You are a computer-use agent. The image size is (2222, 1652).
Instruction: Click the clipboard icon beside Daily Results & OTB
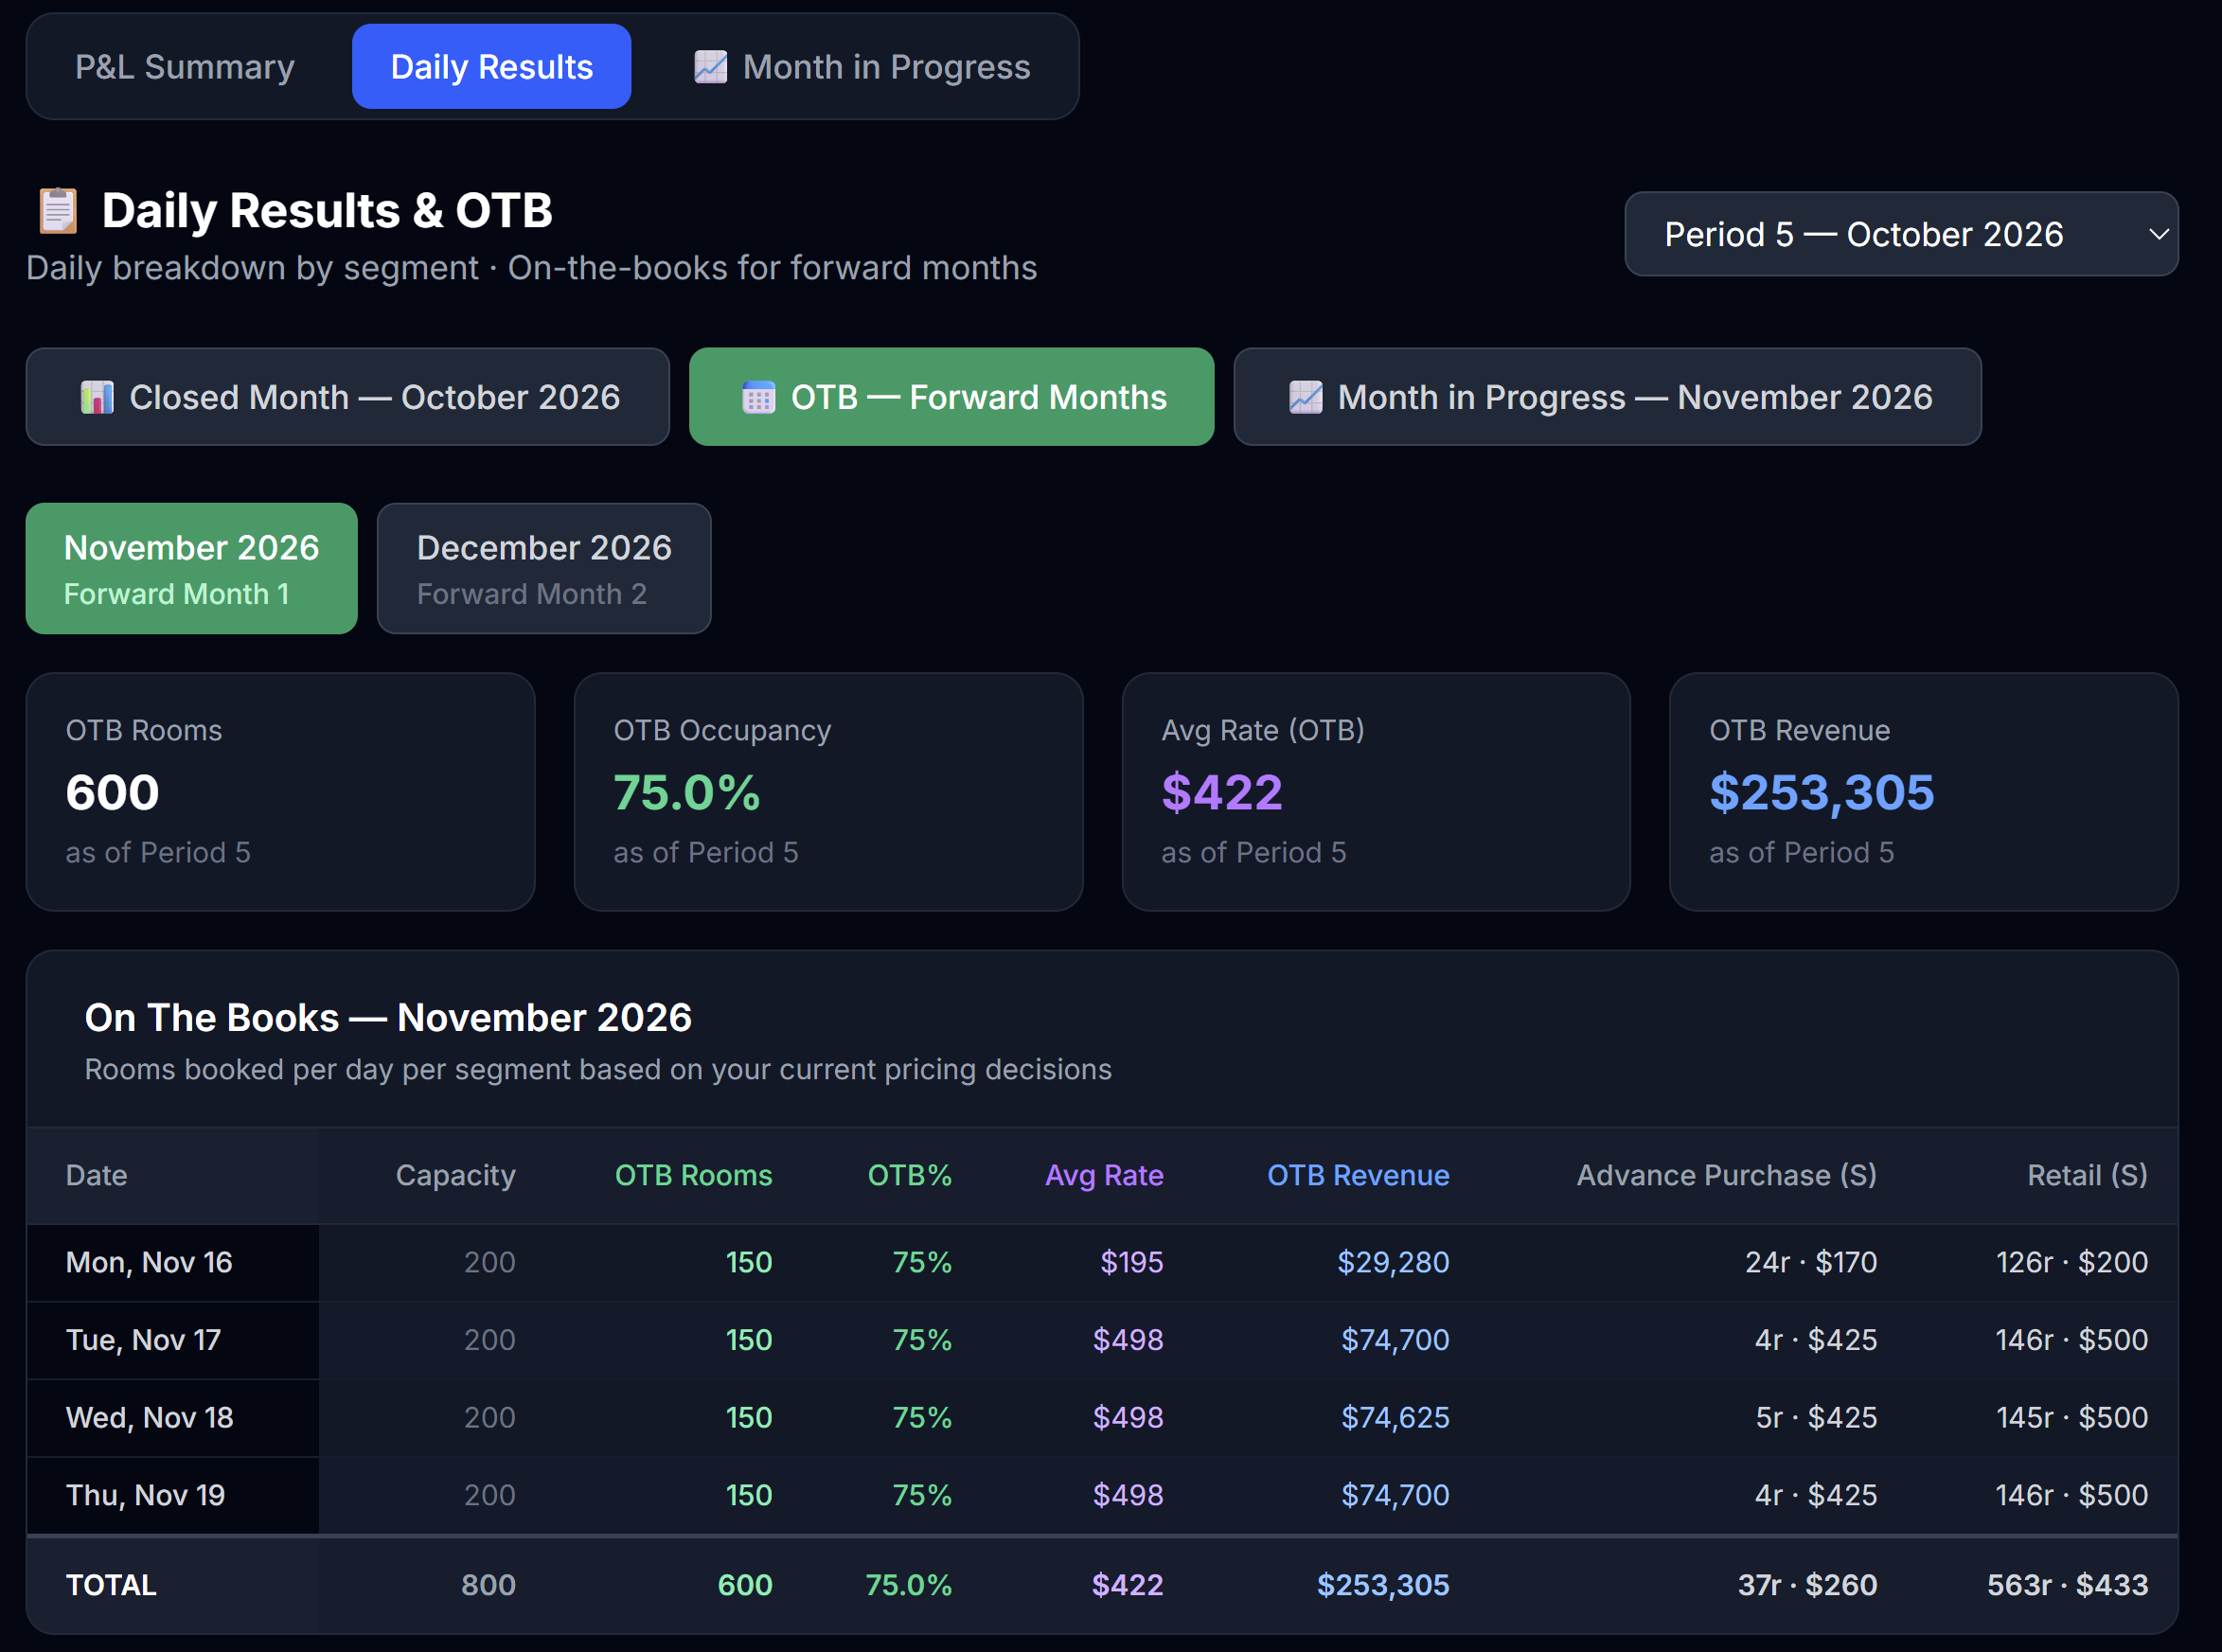[x=58, y=210]
